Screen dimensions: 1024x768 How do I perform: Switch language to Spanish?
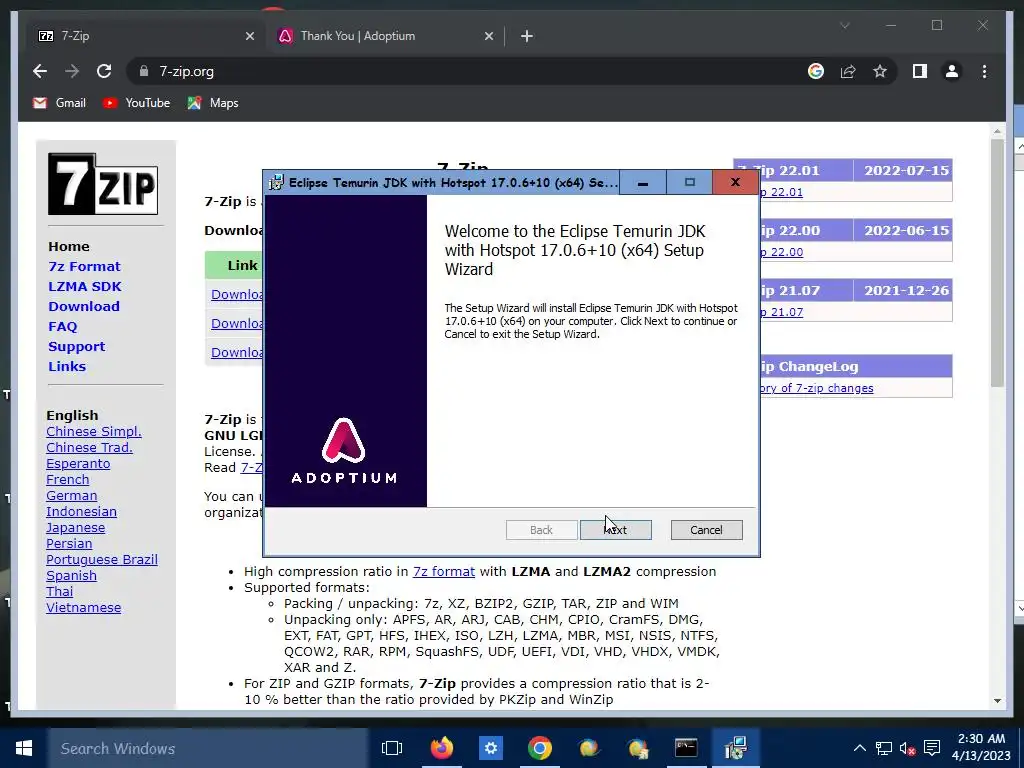[x=71, y=575]
